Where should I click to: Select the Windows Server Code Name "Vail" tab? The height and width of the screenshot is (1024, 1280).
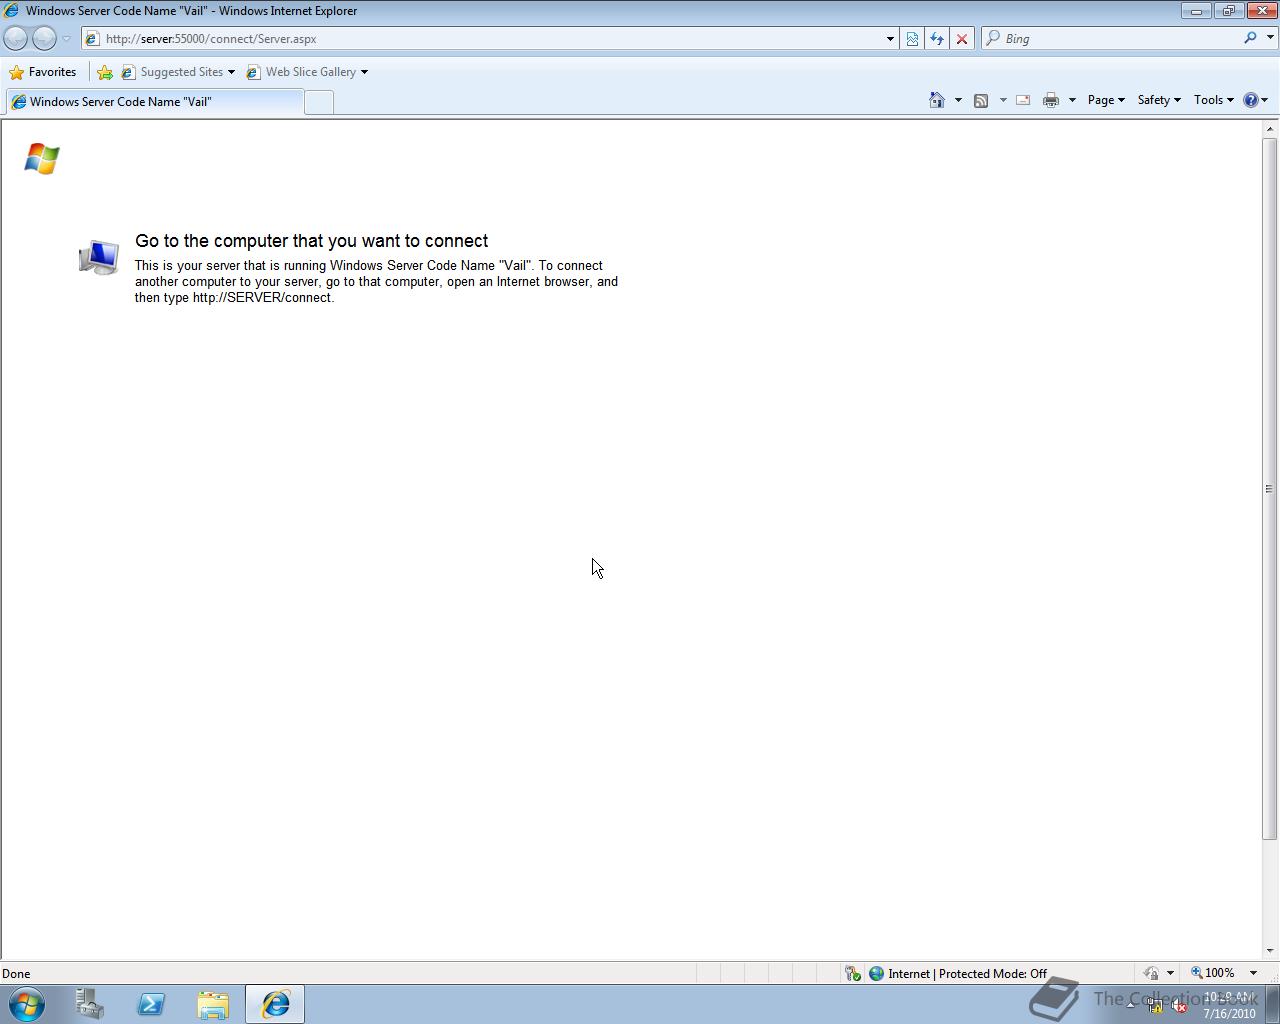click(x=154, y=102)
